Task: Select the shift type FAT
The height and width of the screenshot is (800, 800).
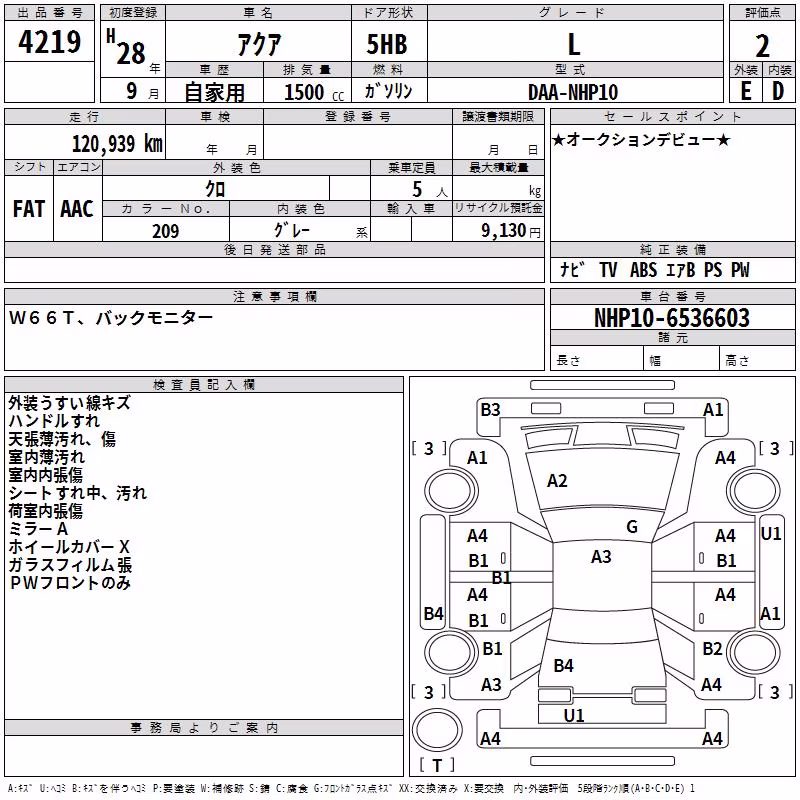Action: pos(29,209)
